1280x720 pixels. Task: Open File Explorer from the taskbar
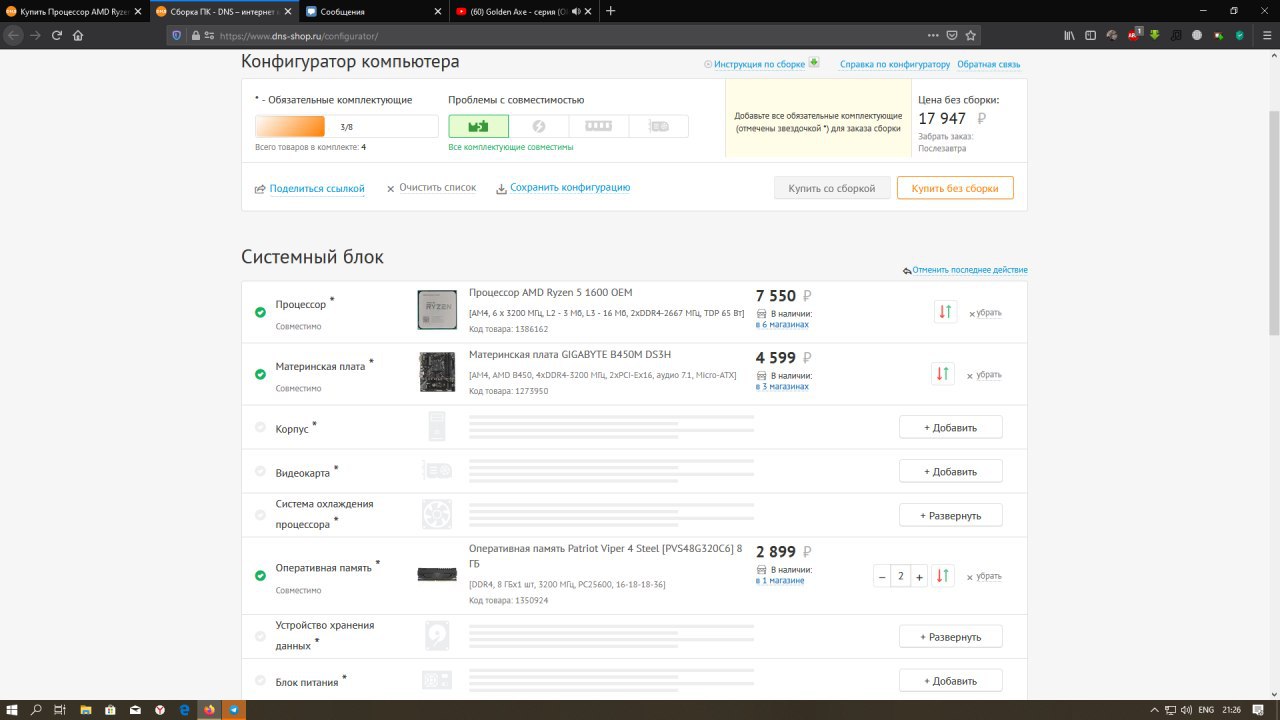(85, 709)
